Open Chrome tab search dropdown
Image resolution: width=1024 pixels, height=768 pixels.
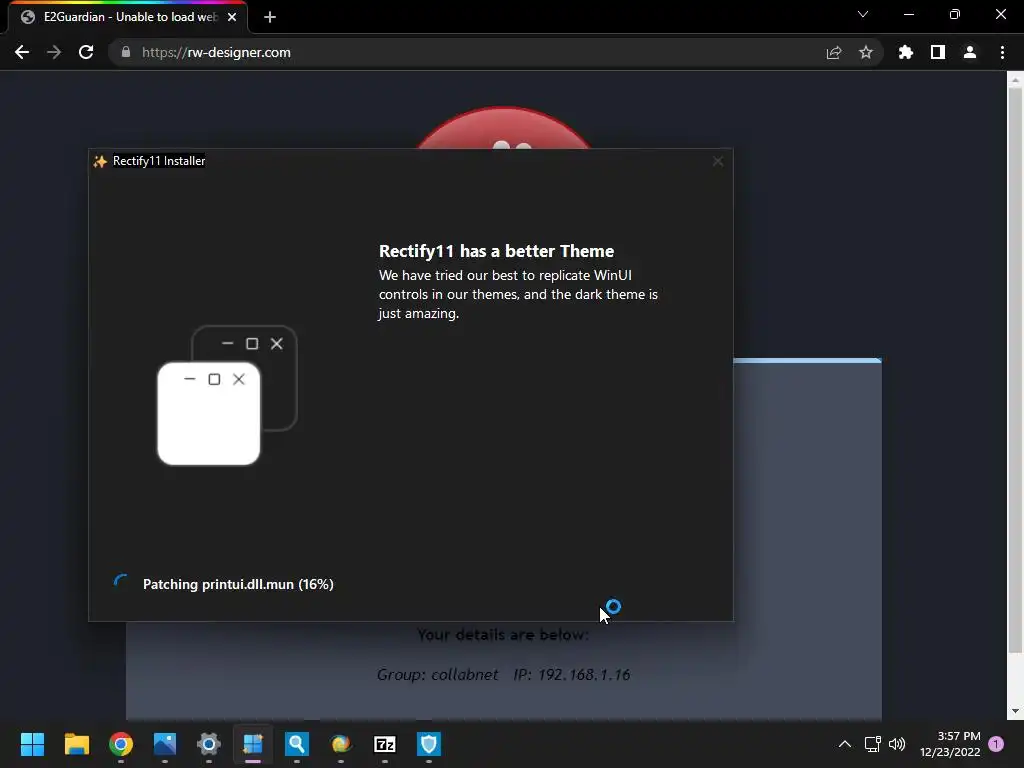[x=863, y=14]
